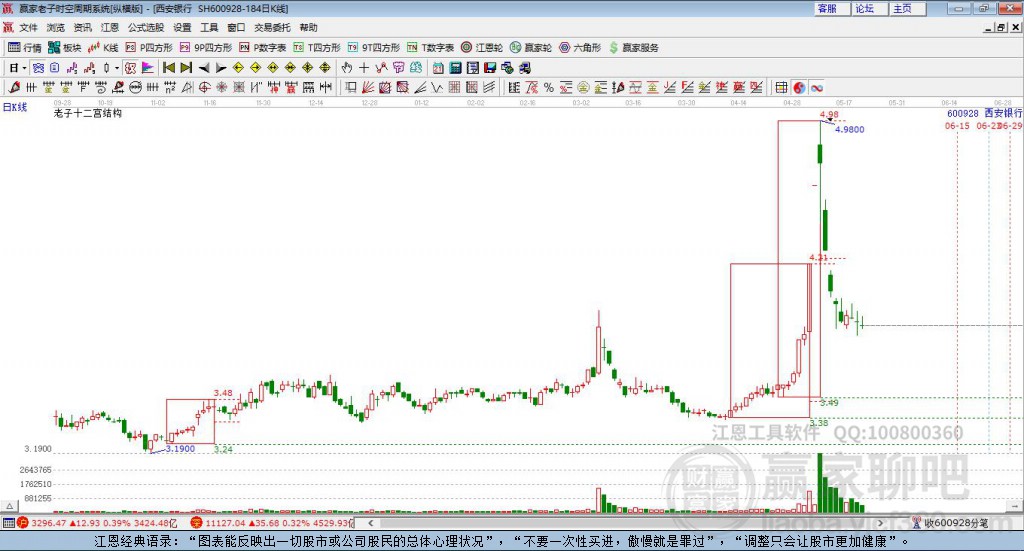Toggle the yin-yang taiji icon

(799, 87)
